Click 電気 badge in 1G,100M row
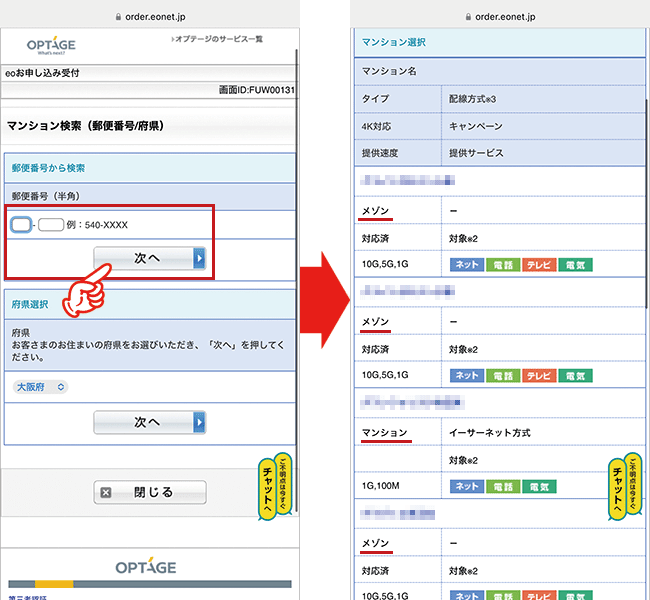The image size is (650, 600). [539, 486]
